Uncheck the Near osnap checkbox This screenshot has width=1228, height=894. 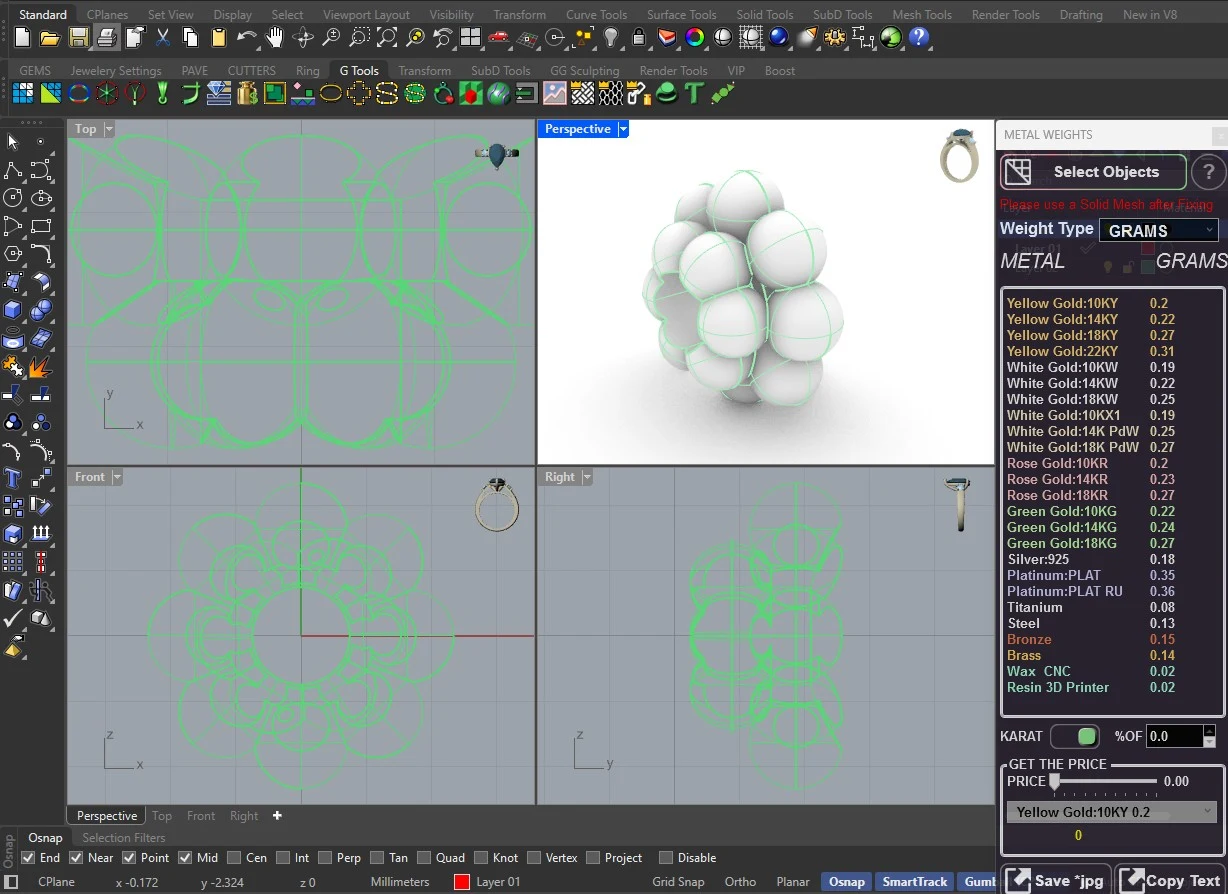(x=76, y=858)
